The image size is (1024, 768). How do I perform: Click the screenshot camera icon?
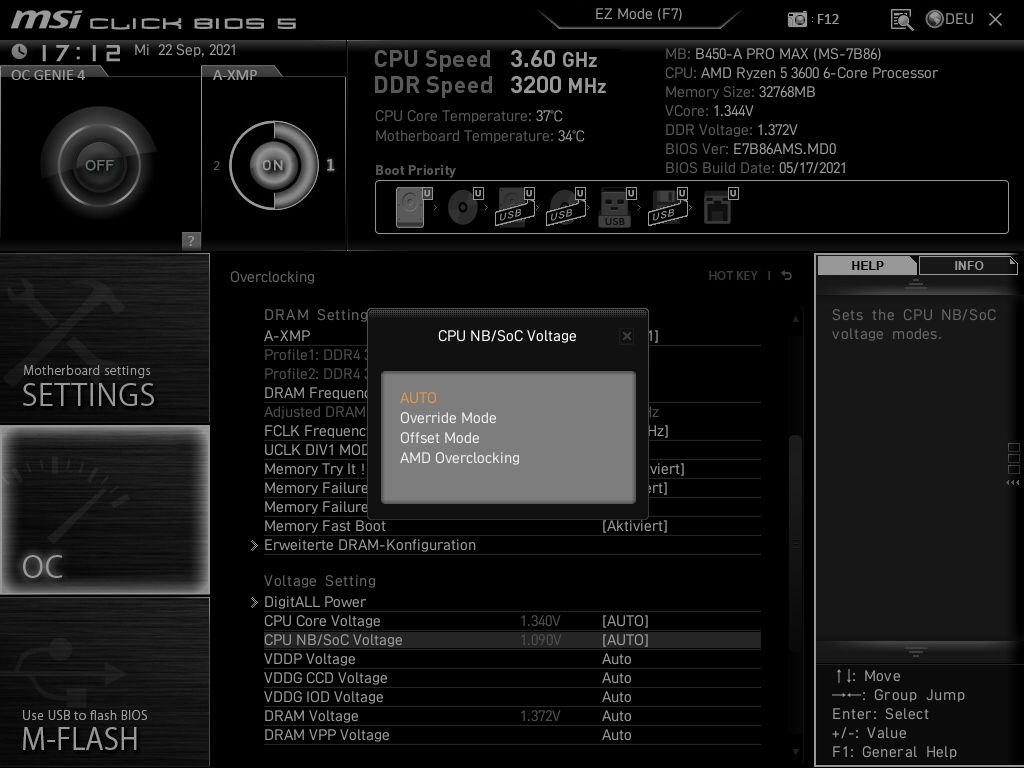pyautogui.click(x=797, y=18)
